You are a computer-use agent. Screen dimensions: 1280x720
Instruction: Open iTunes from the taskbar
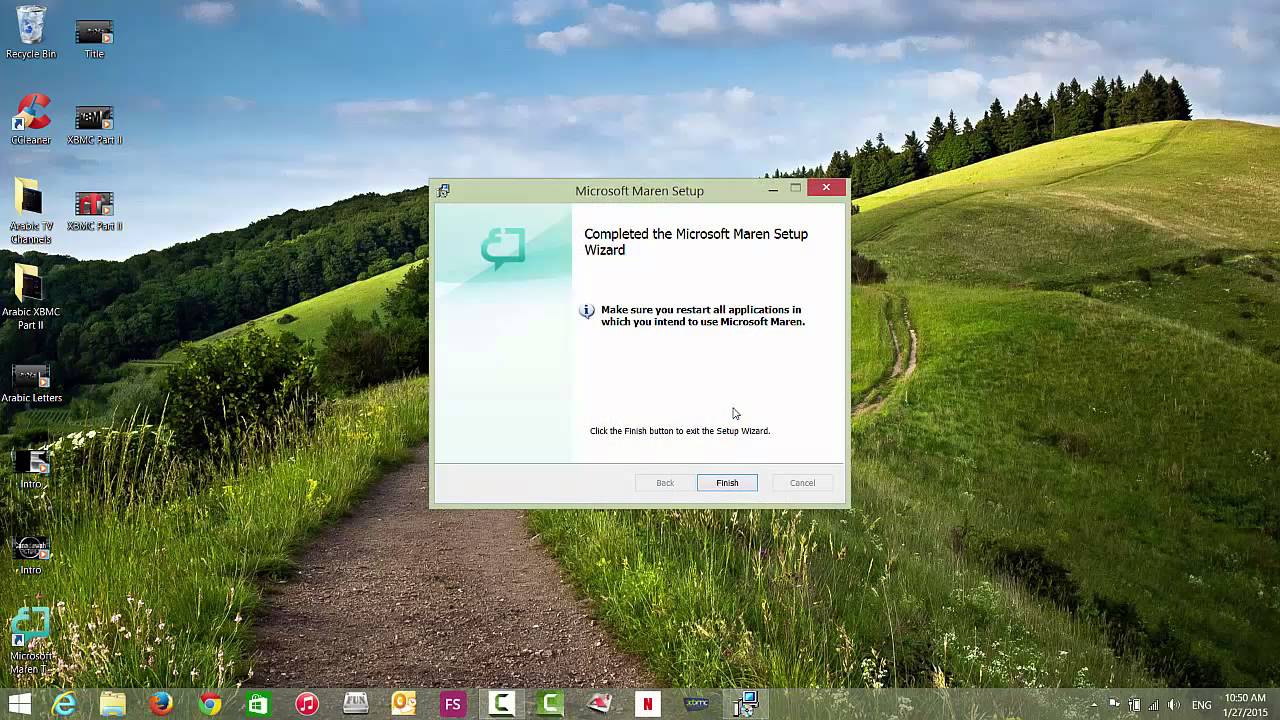(x=307, y=704)
